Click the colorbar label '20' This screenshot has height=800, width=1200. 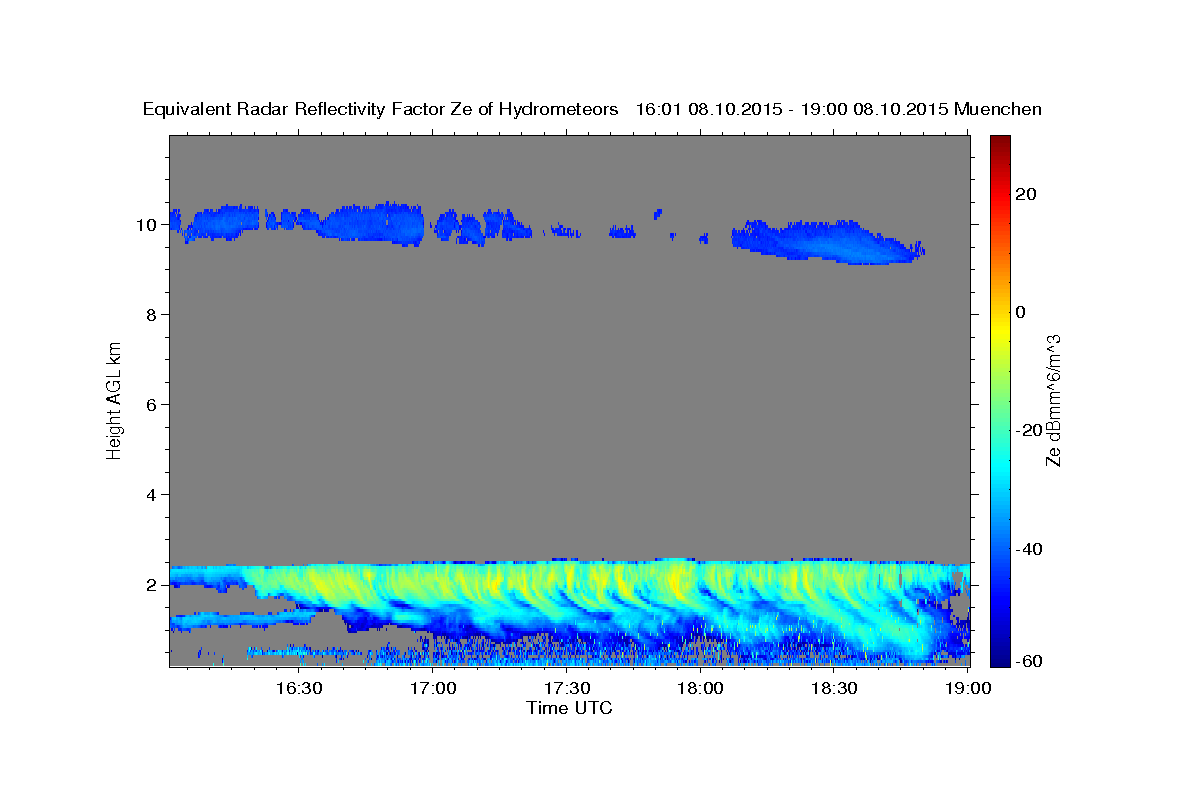tap(1025, 194)
